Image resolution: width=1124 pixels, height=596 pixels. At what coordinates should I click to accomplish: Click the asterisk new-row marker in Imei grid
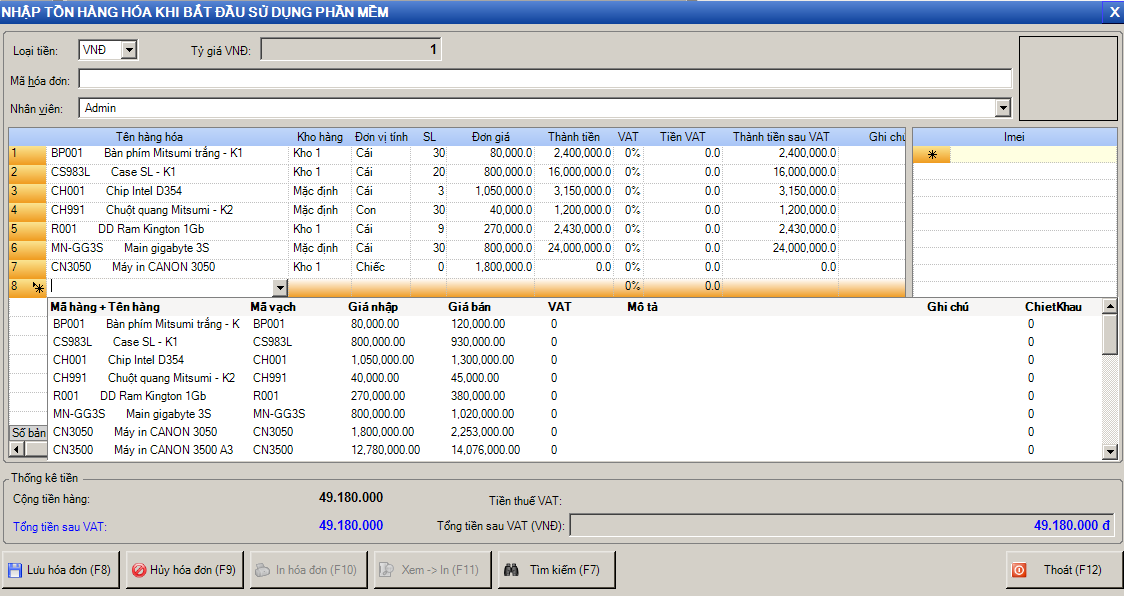tap(932, 155)
